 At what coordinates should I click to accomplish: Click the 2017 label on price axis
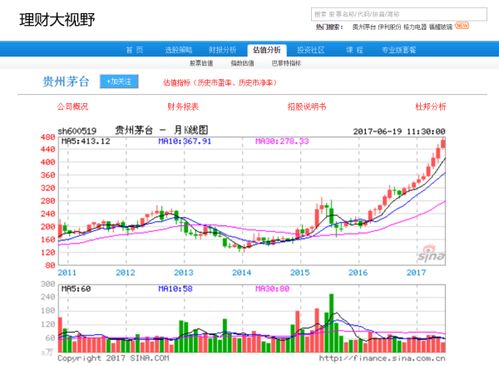[x=416, y=273]
